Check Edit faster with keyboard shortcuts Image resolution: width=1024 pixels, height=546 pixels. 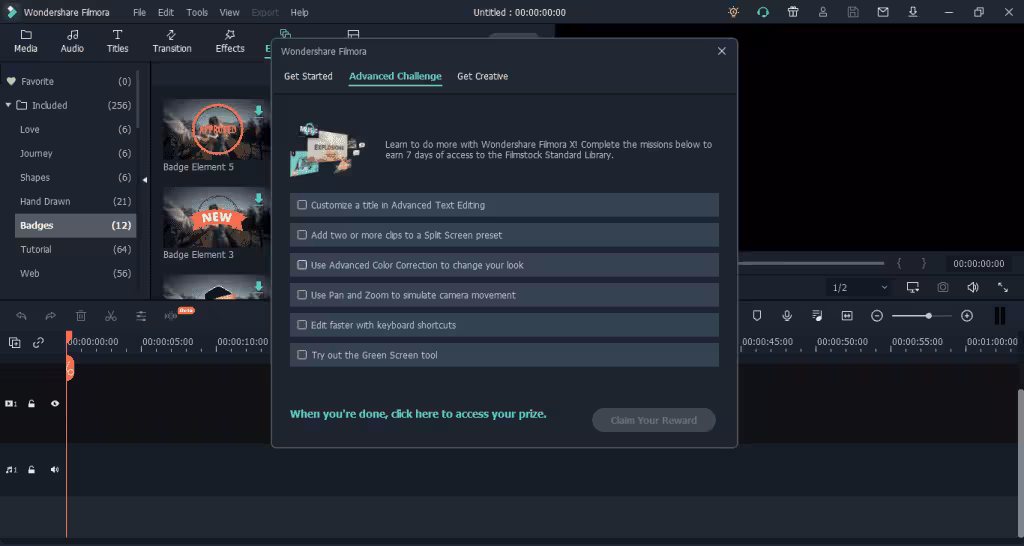click(x=302, y=325)
